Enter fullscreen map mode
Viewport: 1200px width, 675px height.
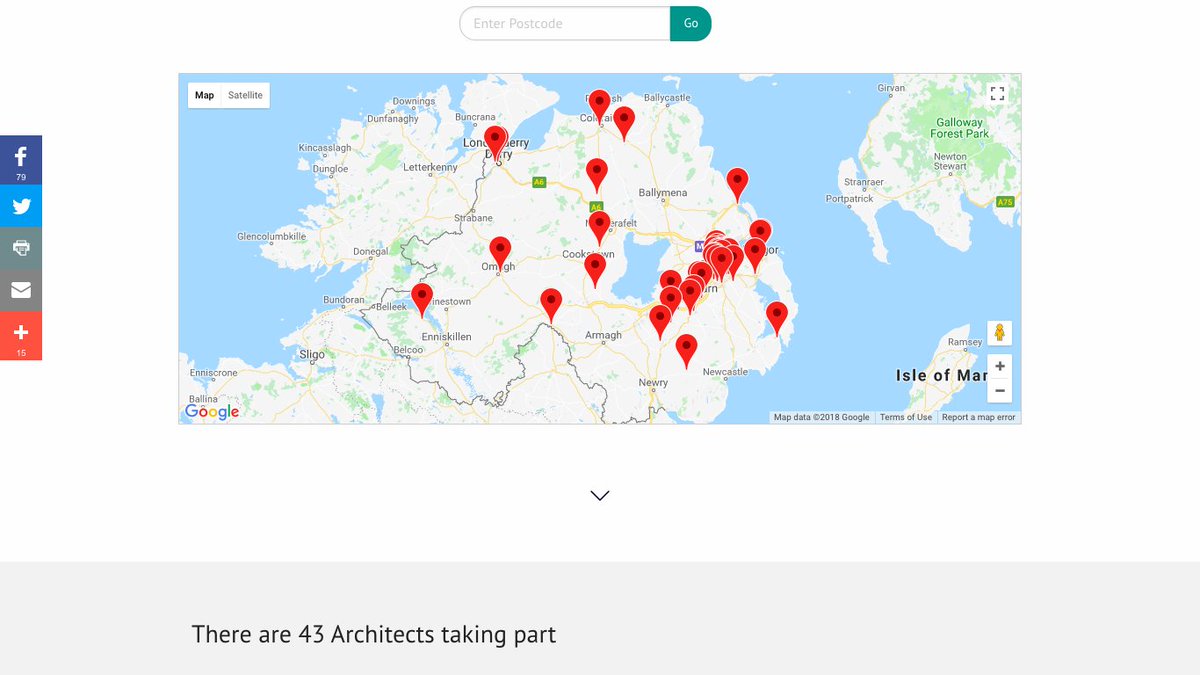[x=997, y=93]
